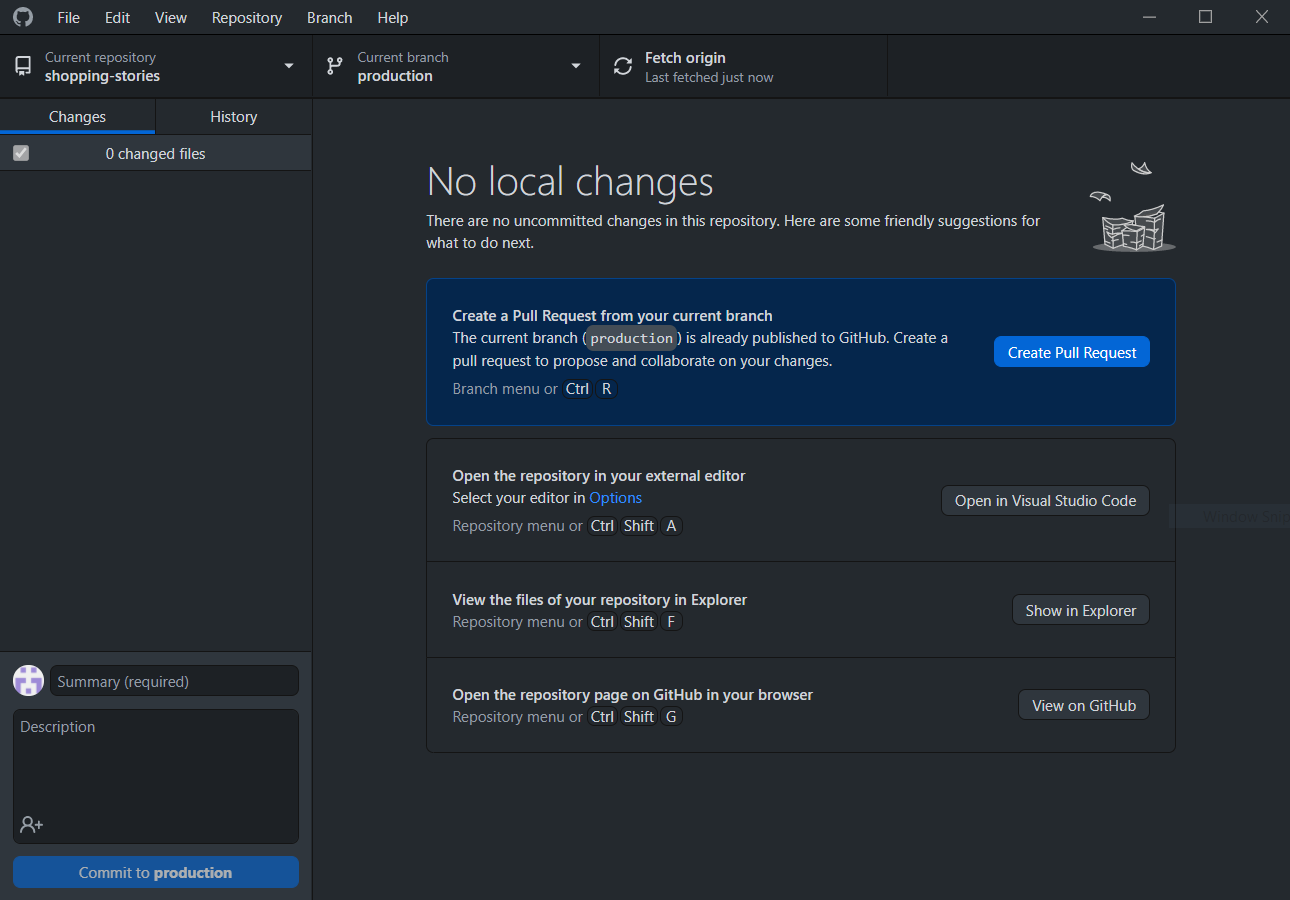Click the paper stack illustration
1290x900 pixels.
(x=1133, y=207)
